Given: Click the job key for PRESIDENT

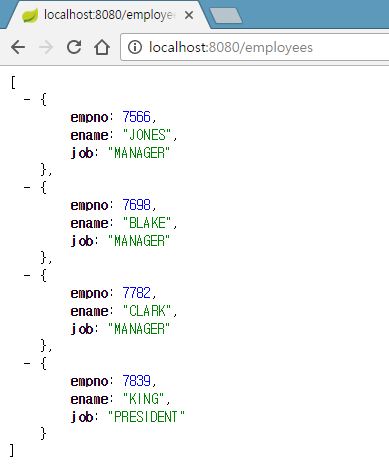Looking at the screenshot, I should coord(82,417).
